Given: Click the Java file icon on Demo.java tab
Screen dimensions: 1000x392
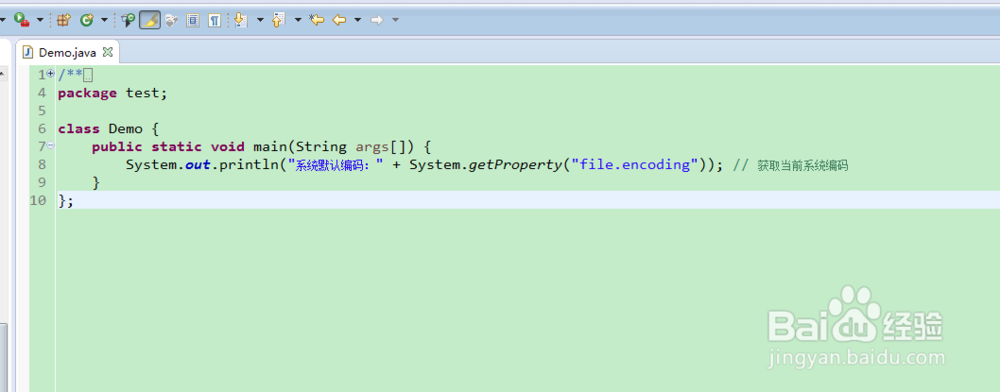Looking at the screenshot, I should coord(27,52).
